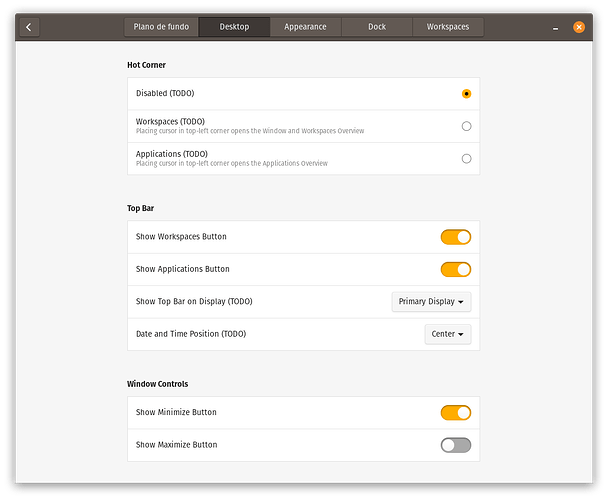Click the Show Maximize Button label
This screenshot has height=500, width=608.
click(176, 445)
